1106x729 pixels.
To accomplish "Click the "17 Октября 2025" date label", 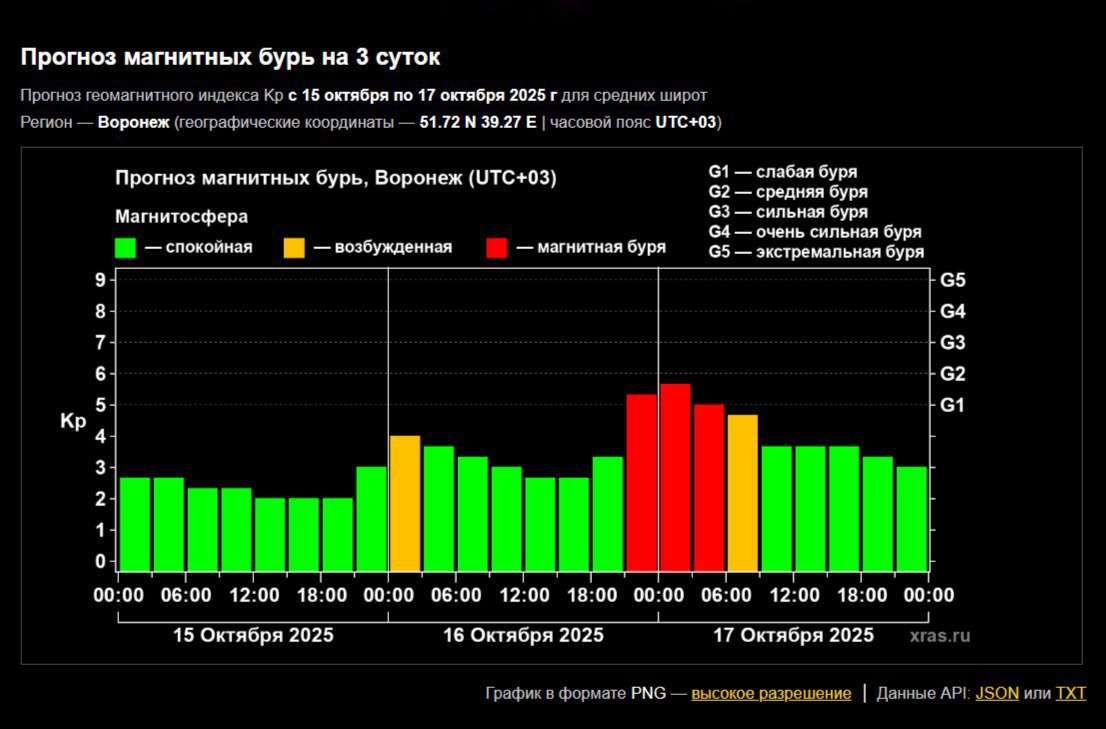I will 793,635.
